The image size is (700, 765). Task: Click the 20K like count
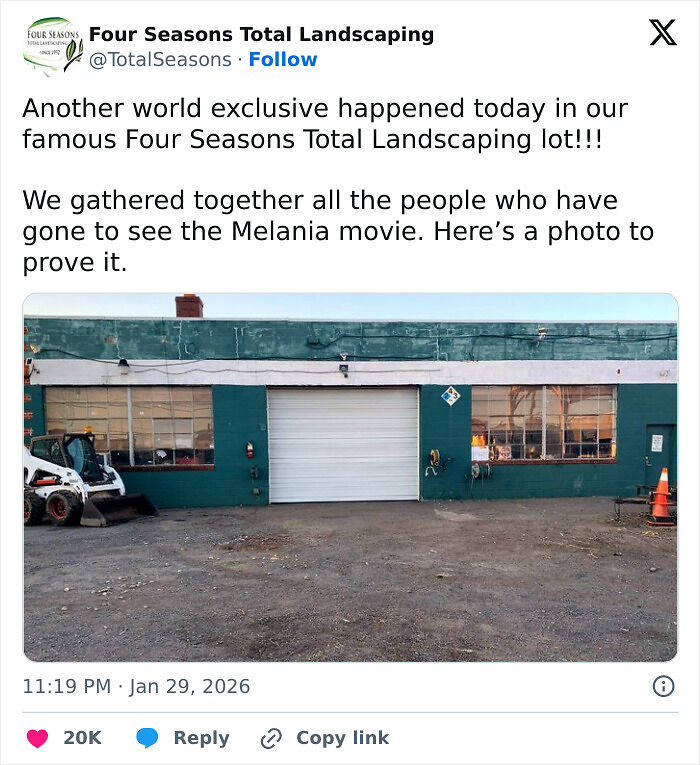coord(82,738)
